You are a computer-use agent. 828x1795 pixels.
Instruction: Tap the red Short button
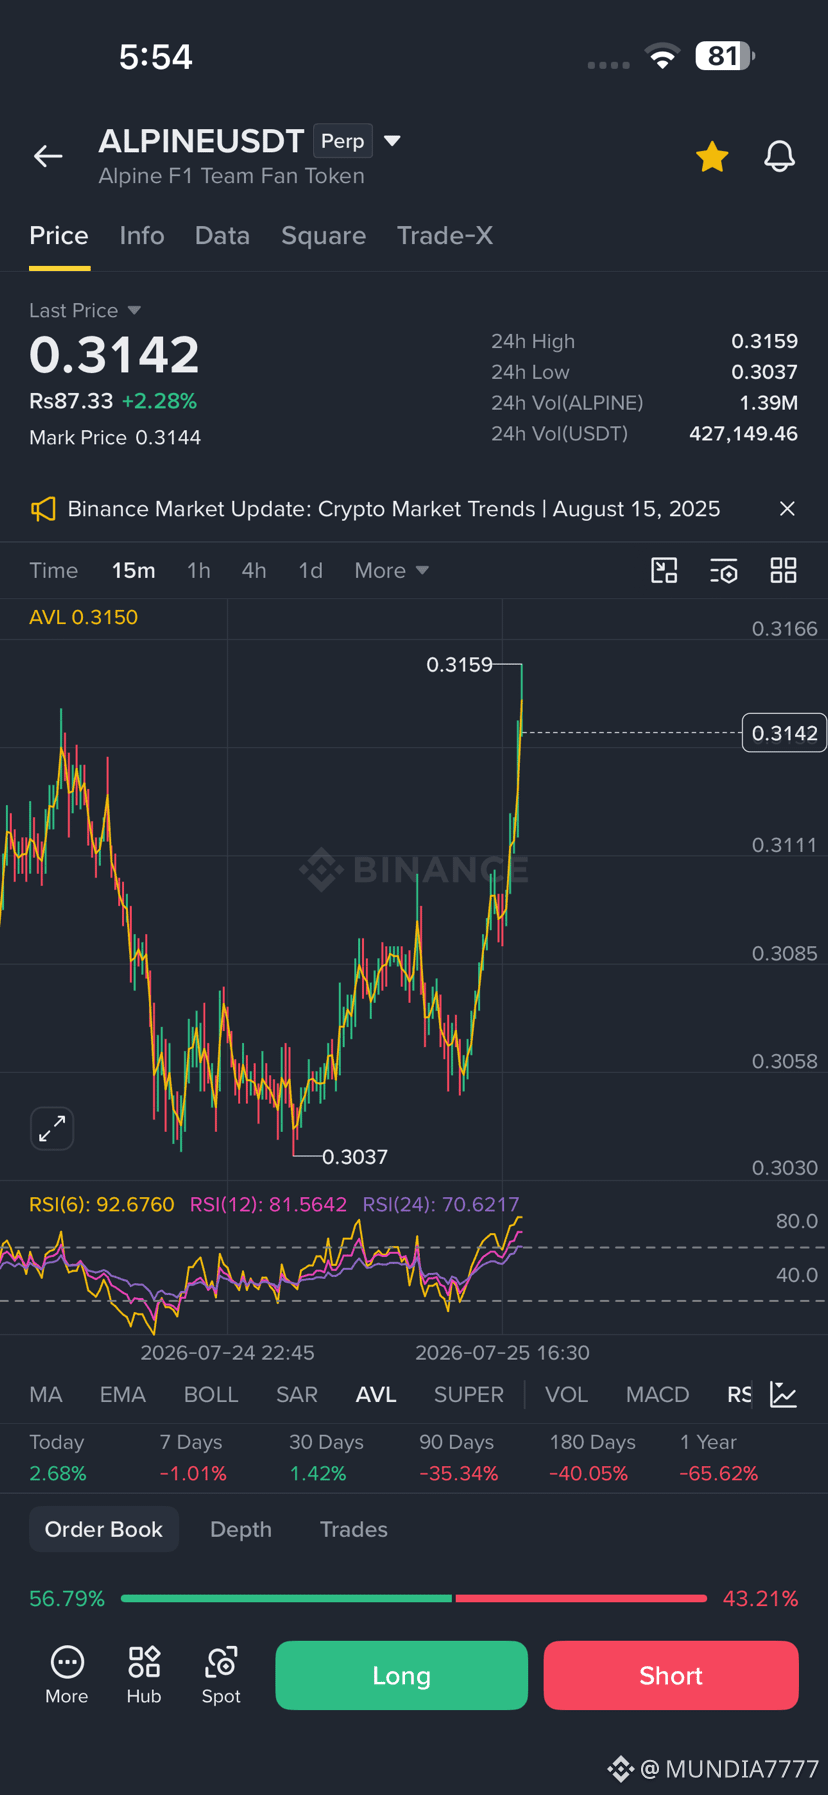[671, 1676]
